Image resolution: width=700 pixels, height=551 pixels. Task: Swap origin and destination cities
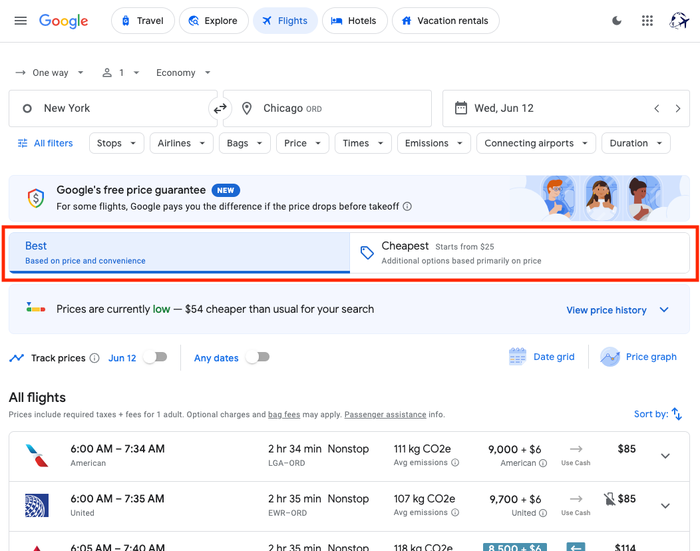coord(220,109)
